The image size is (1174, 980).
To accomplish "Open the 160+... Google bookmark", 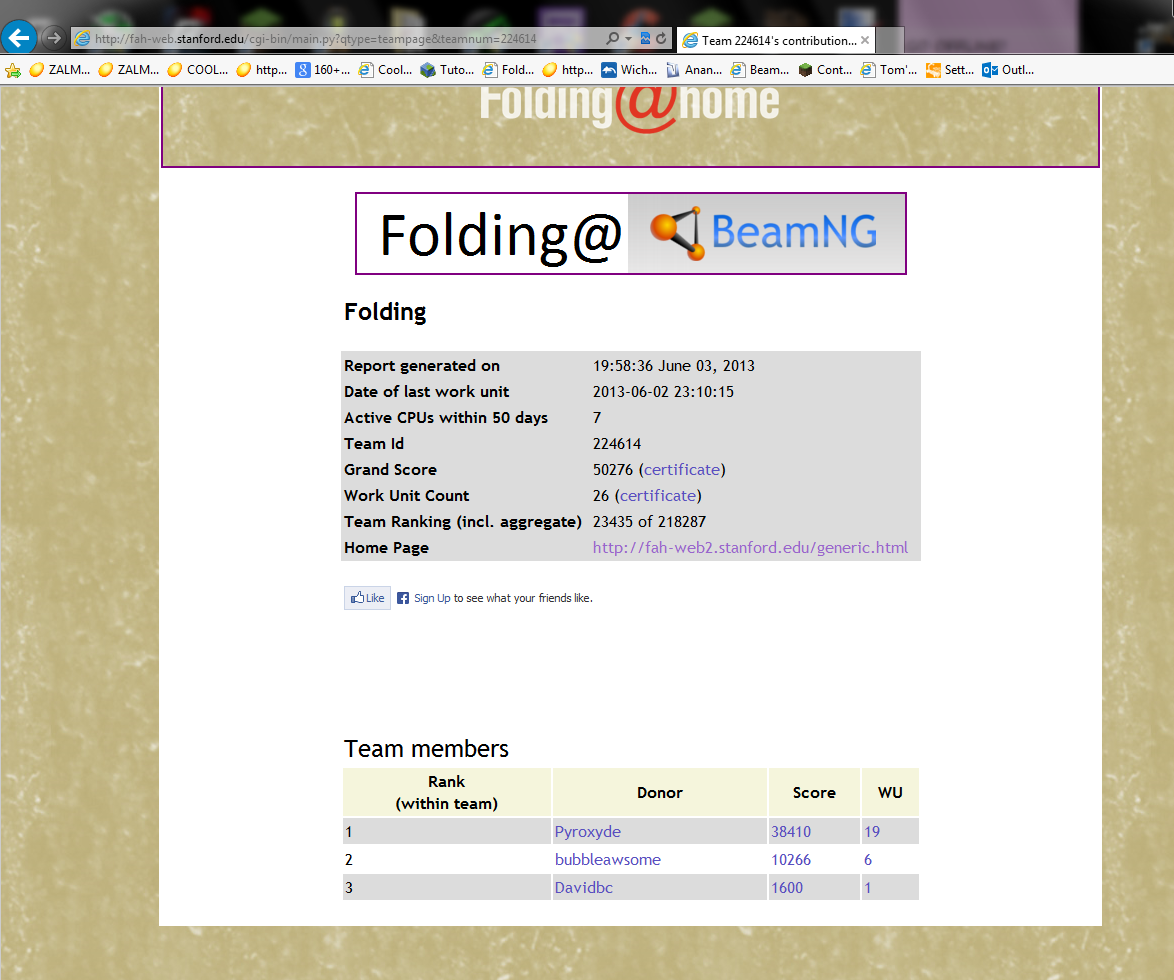I will (323, 70).
